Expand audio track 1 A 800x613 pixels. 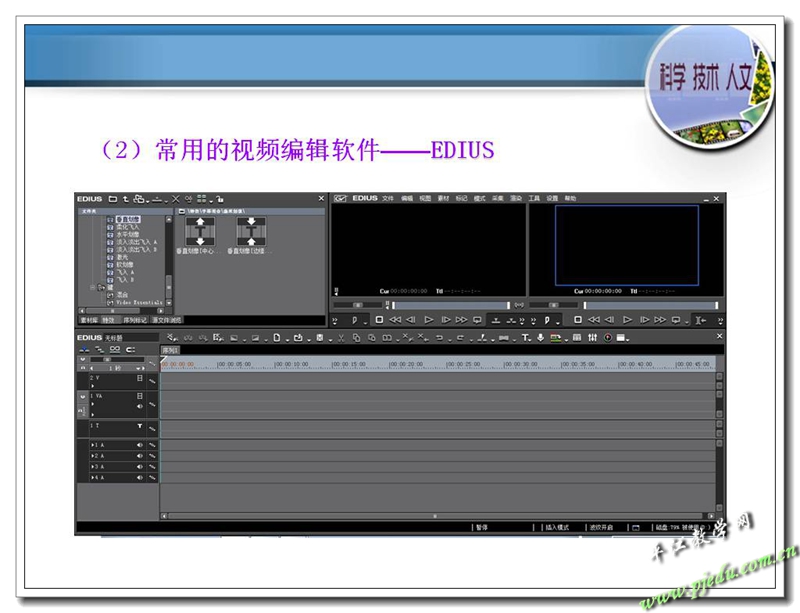(92, 445)
